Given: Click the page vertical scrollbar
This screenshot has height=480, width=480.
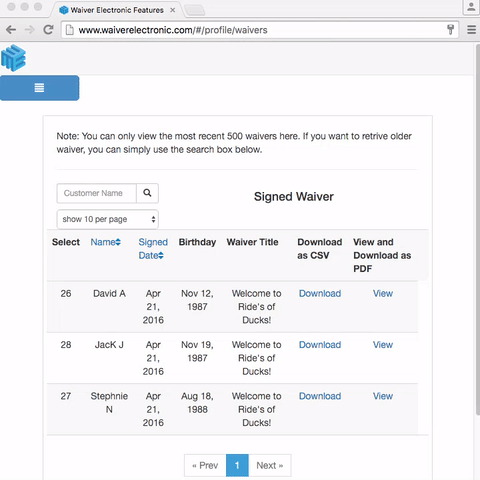Looking at the screenshot, I should tap(477, 230).
